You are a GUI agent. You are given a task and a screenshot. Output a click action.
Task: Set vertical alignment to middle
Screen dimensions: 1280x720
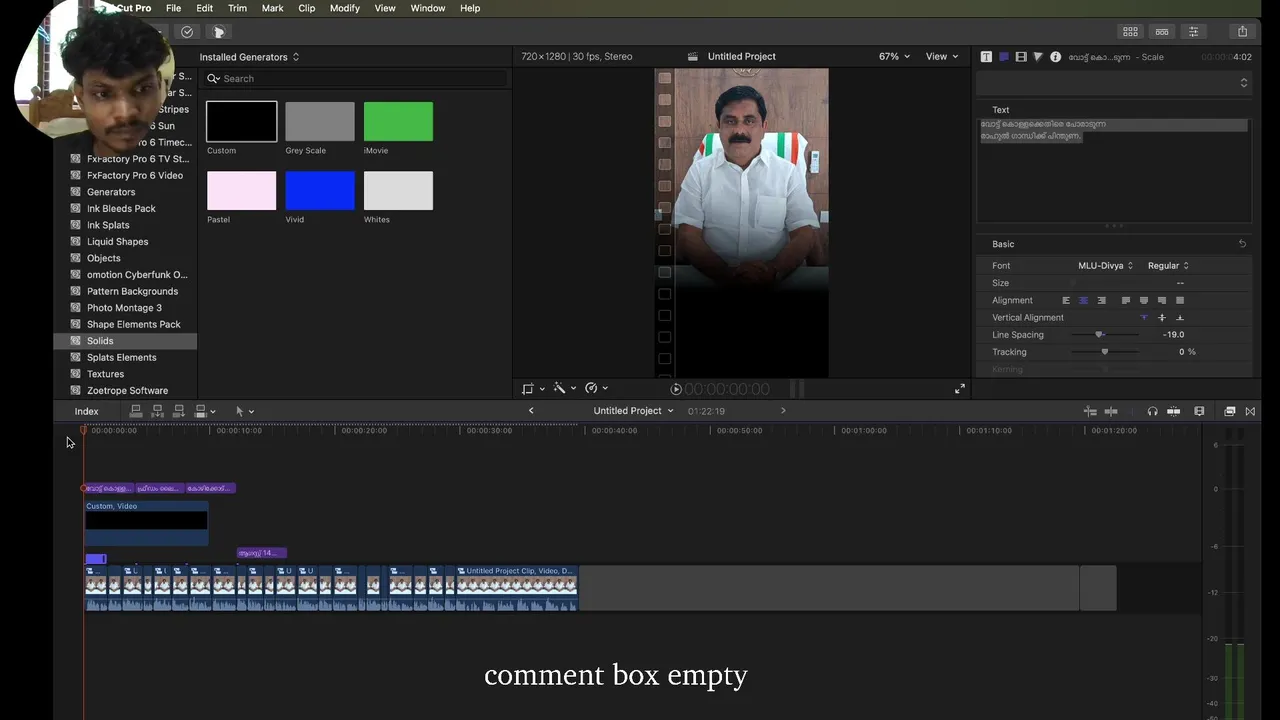click(1162, 318)
